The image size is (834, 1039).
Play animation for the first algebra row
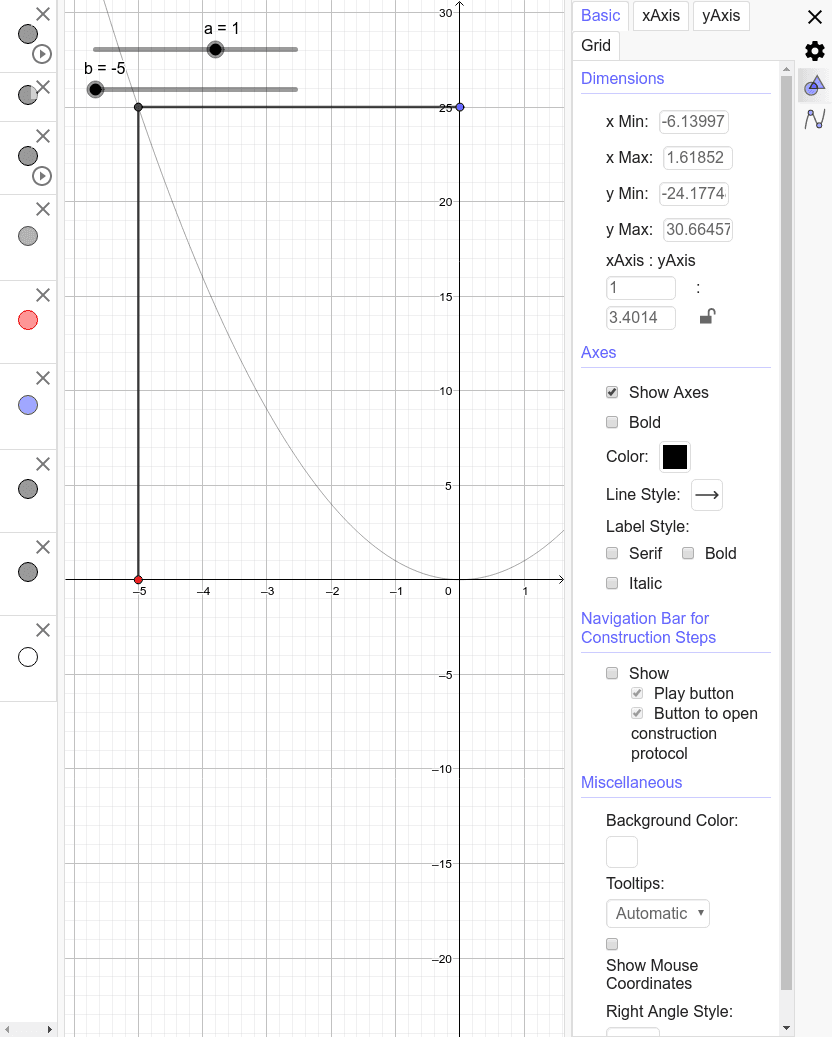[42, 54]
